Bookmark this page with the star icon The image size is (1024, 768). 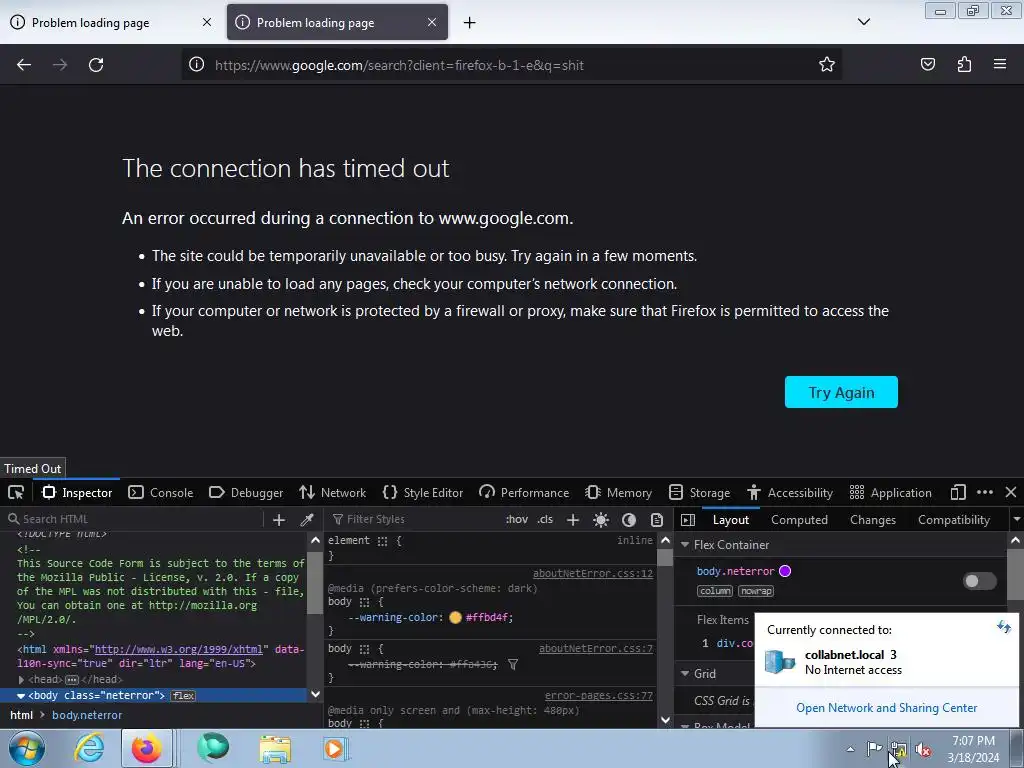[x=827, y=64]
